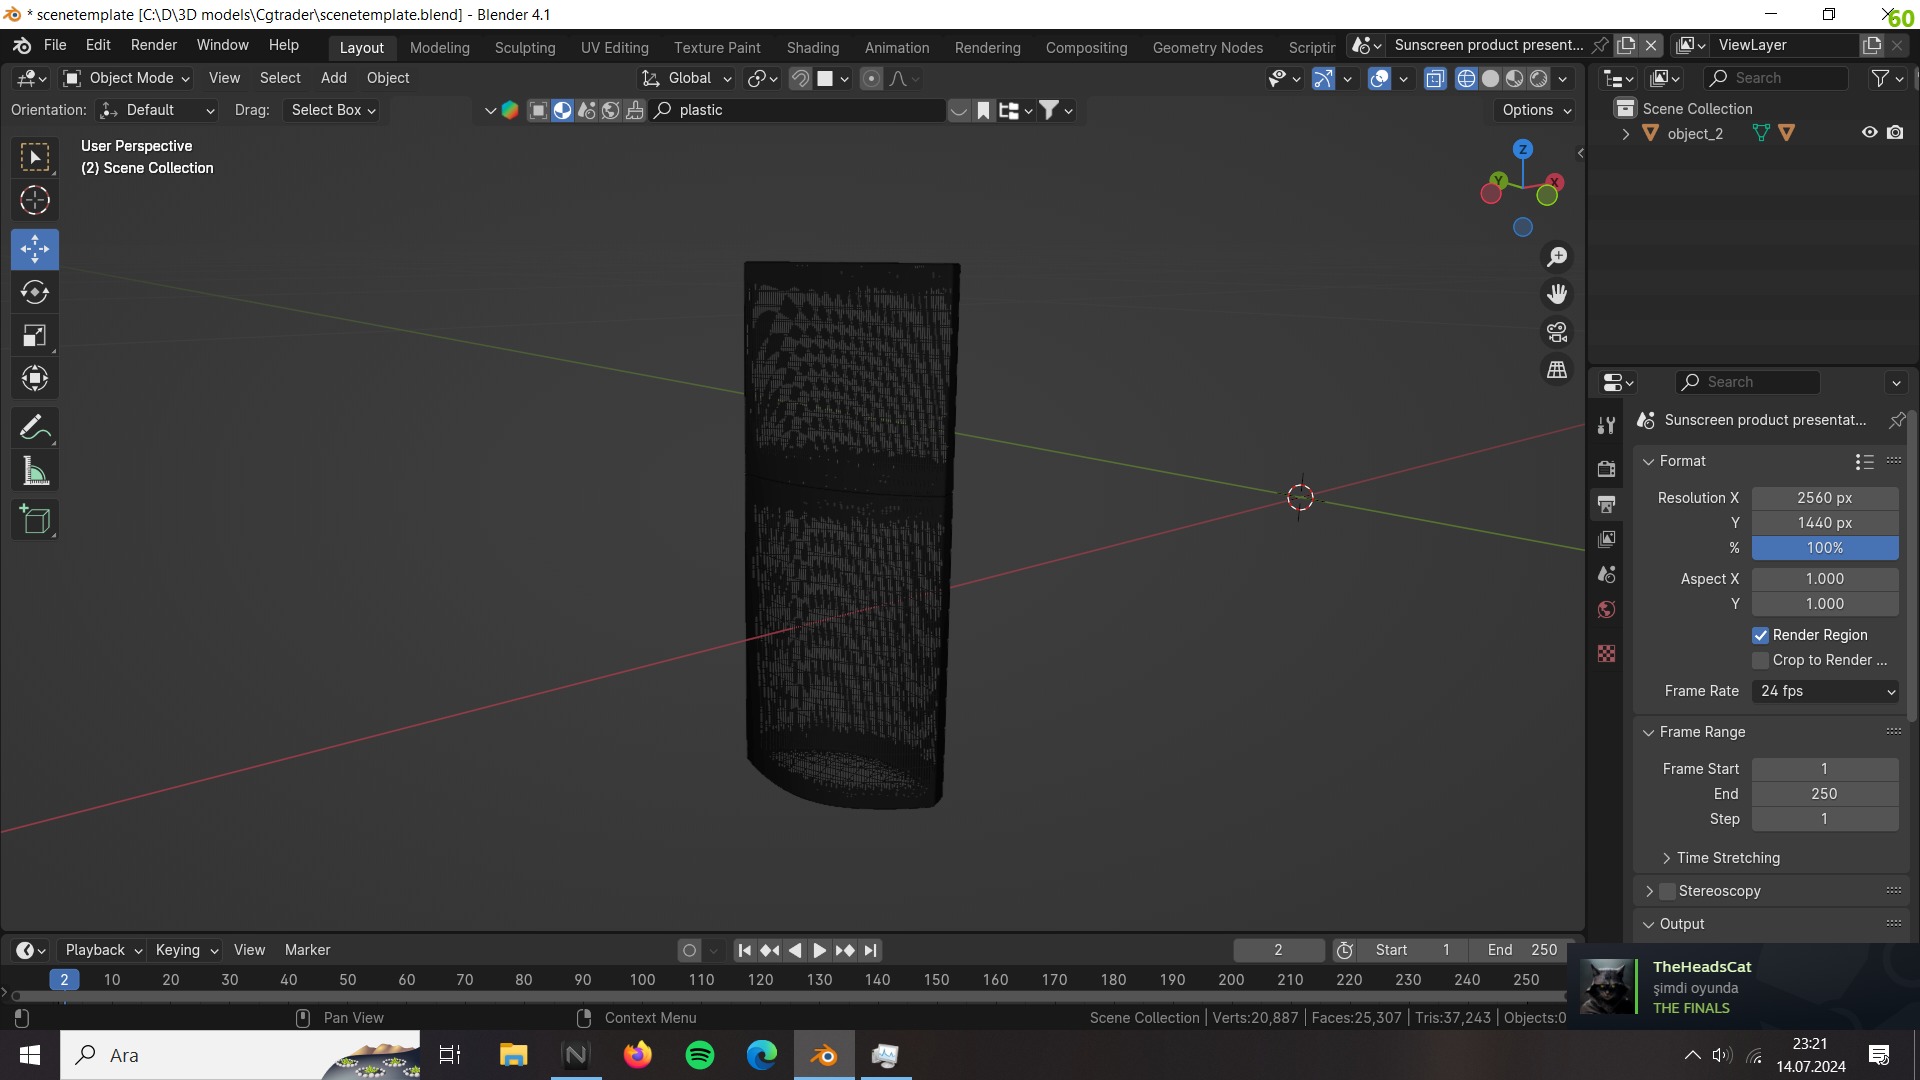Switch perspective/orthographic with grid icon
Image resolution: width=1920 pixels, height=1080 pixels.
(1557, 370)
